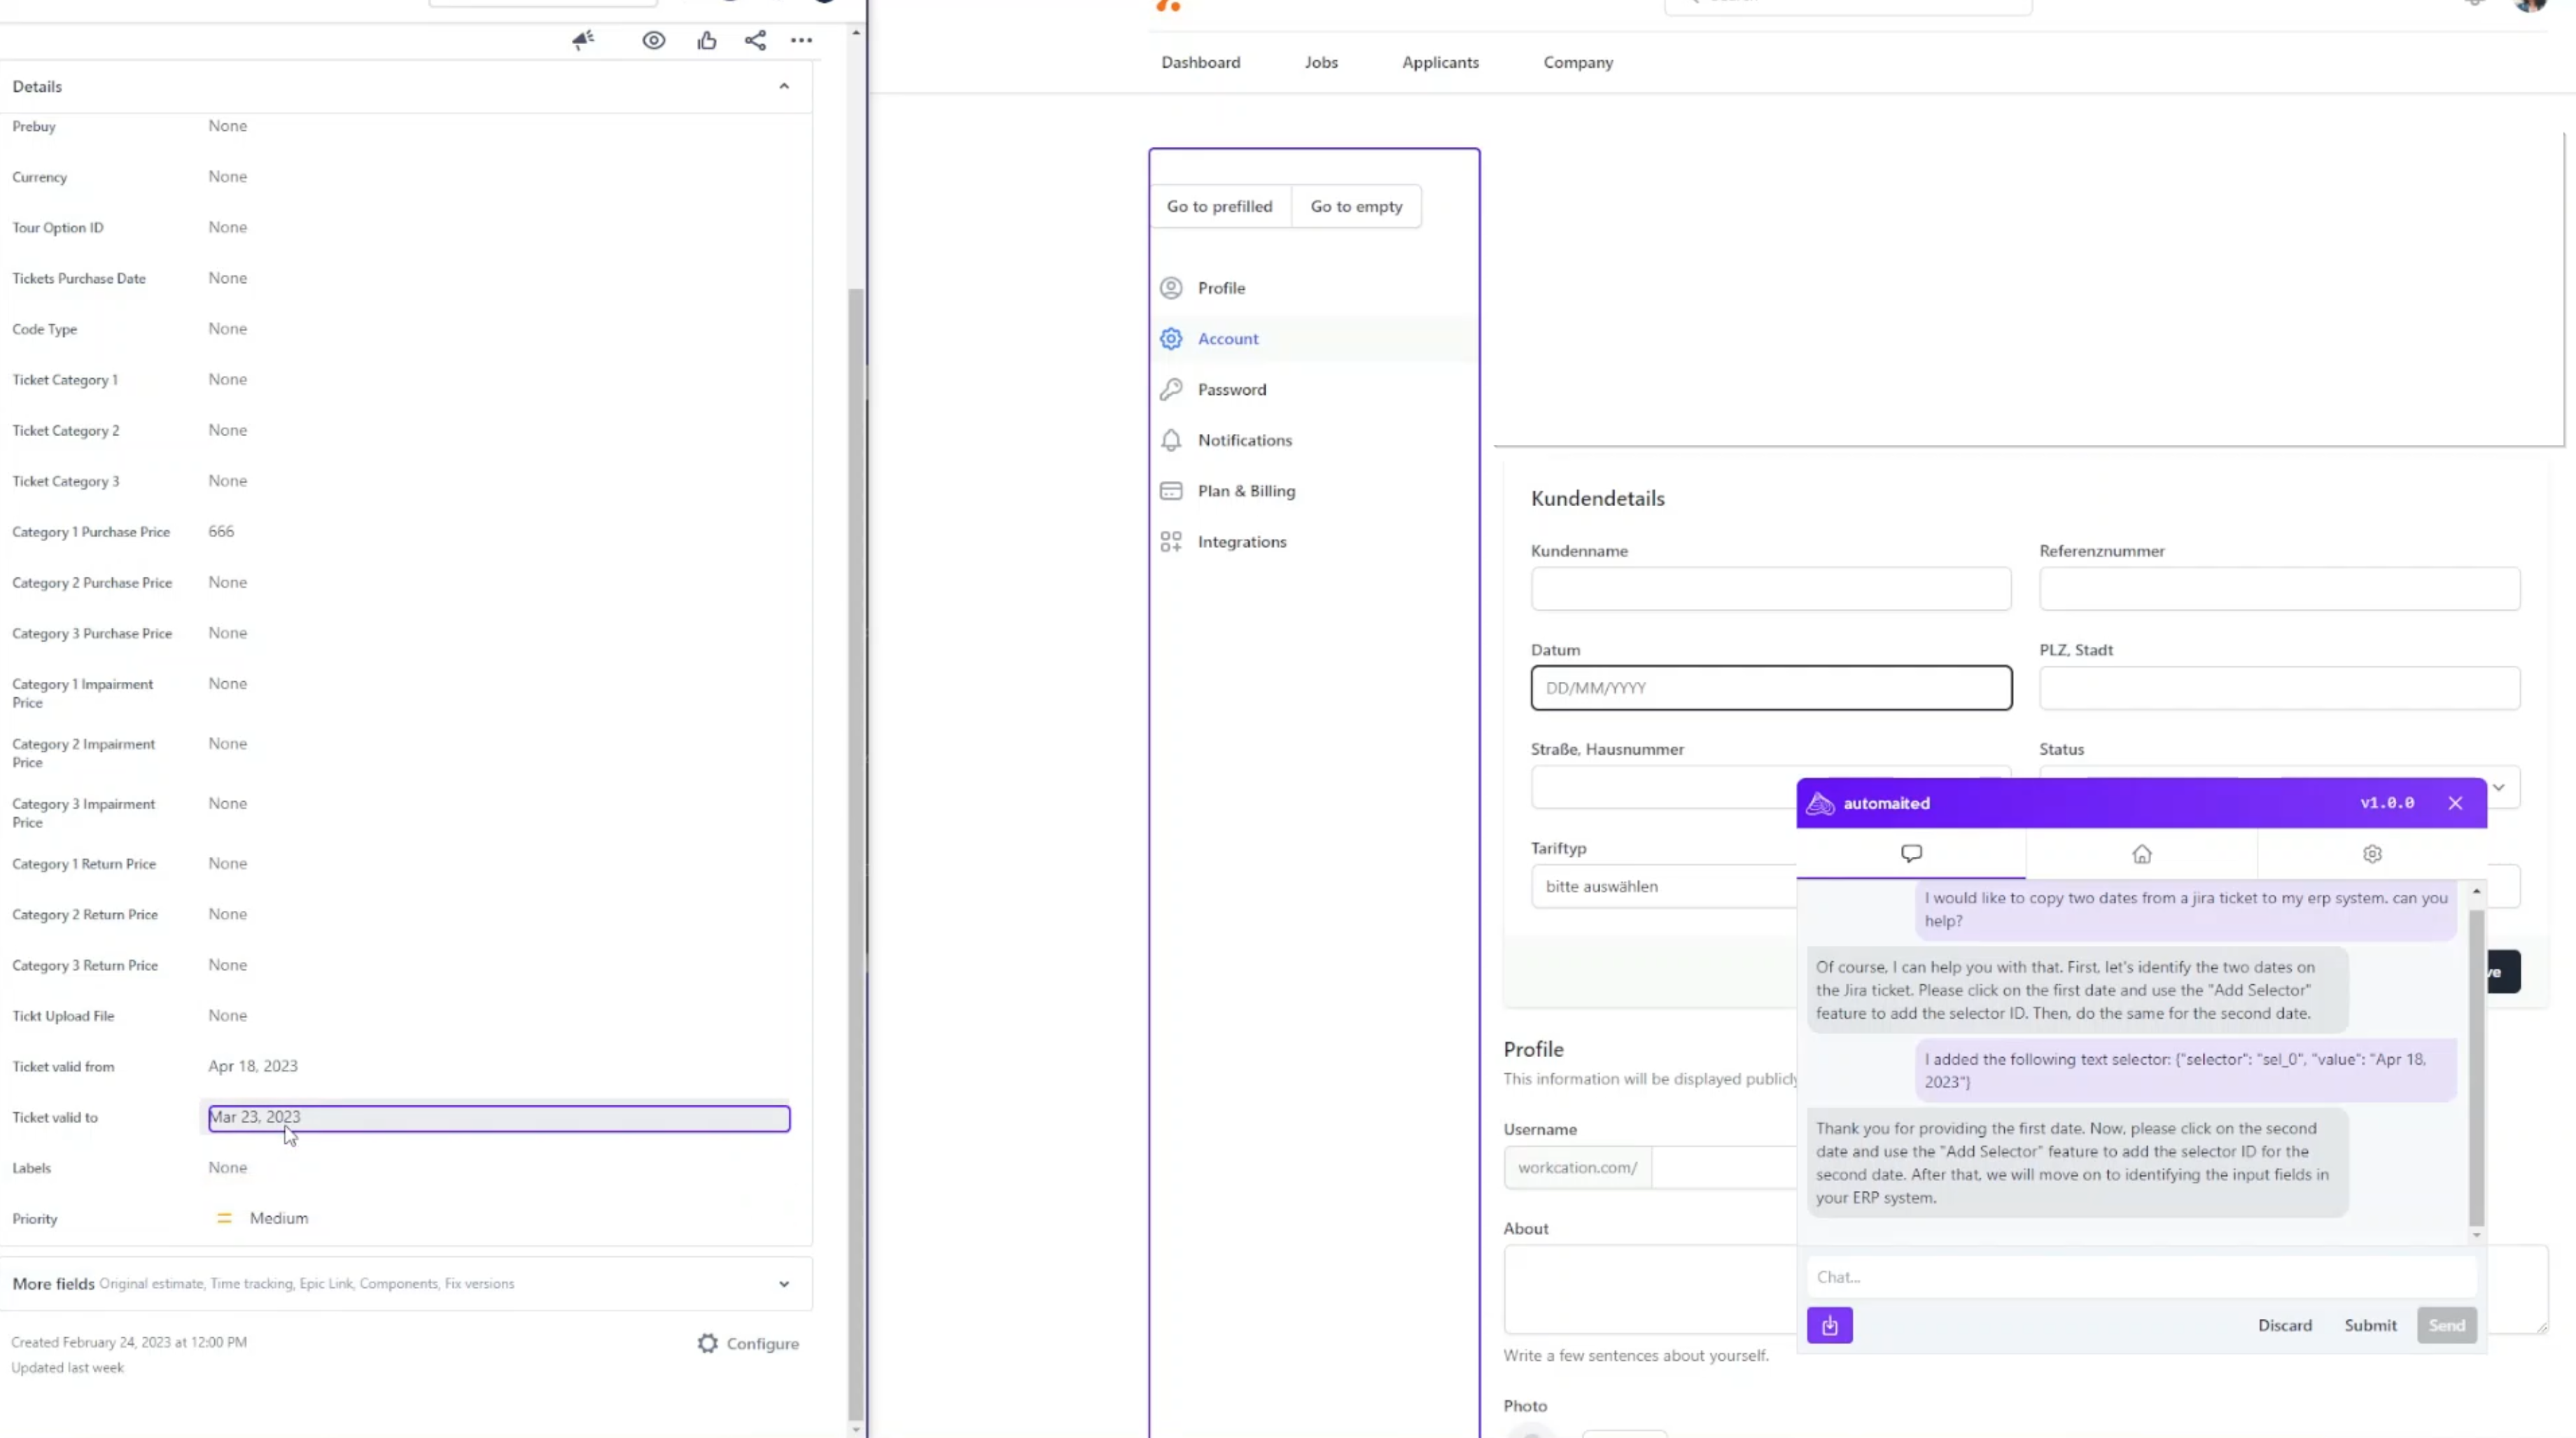Open the Password sidebar menu item
Viewport: 2576px width, 1438px height.
[1314, 390]
